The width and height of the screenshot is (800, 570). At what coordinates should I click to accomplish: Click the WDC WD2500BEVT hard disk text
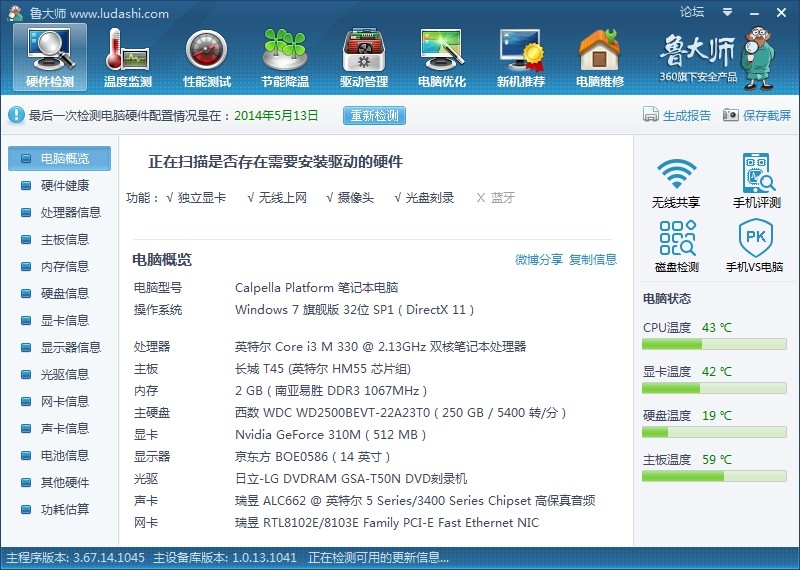[401, 413]
